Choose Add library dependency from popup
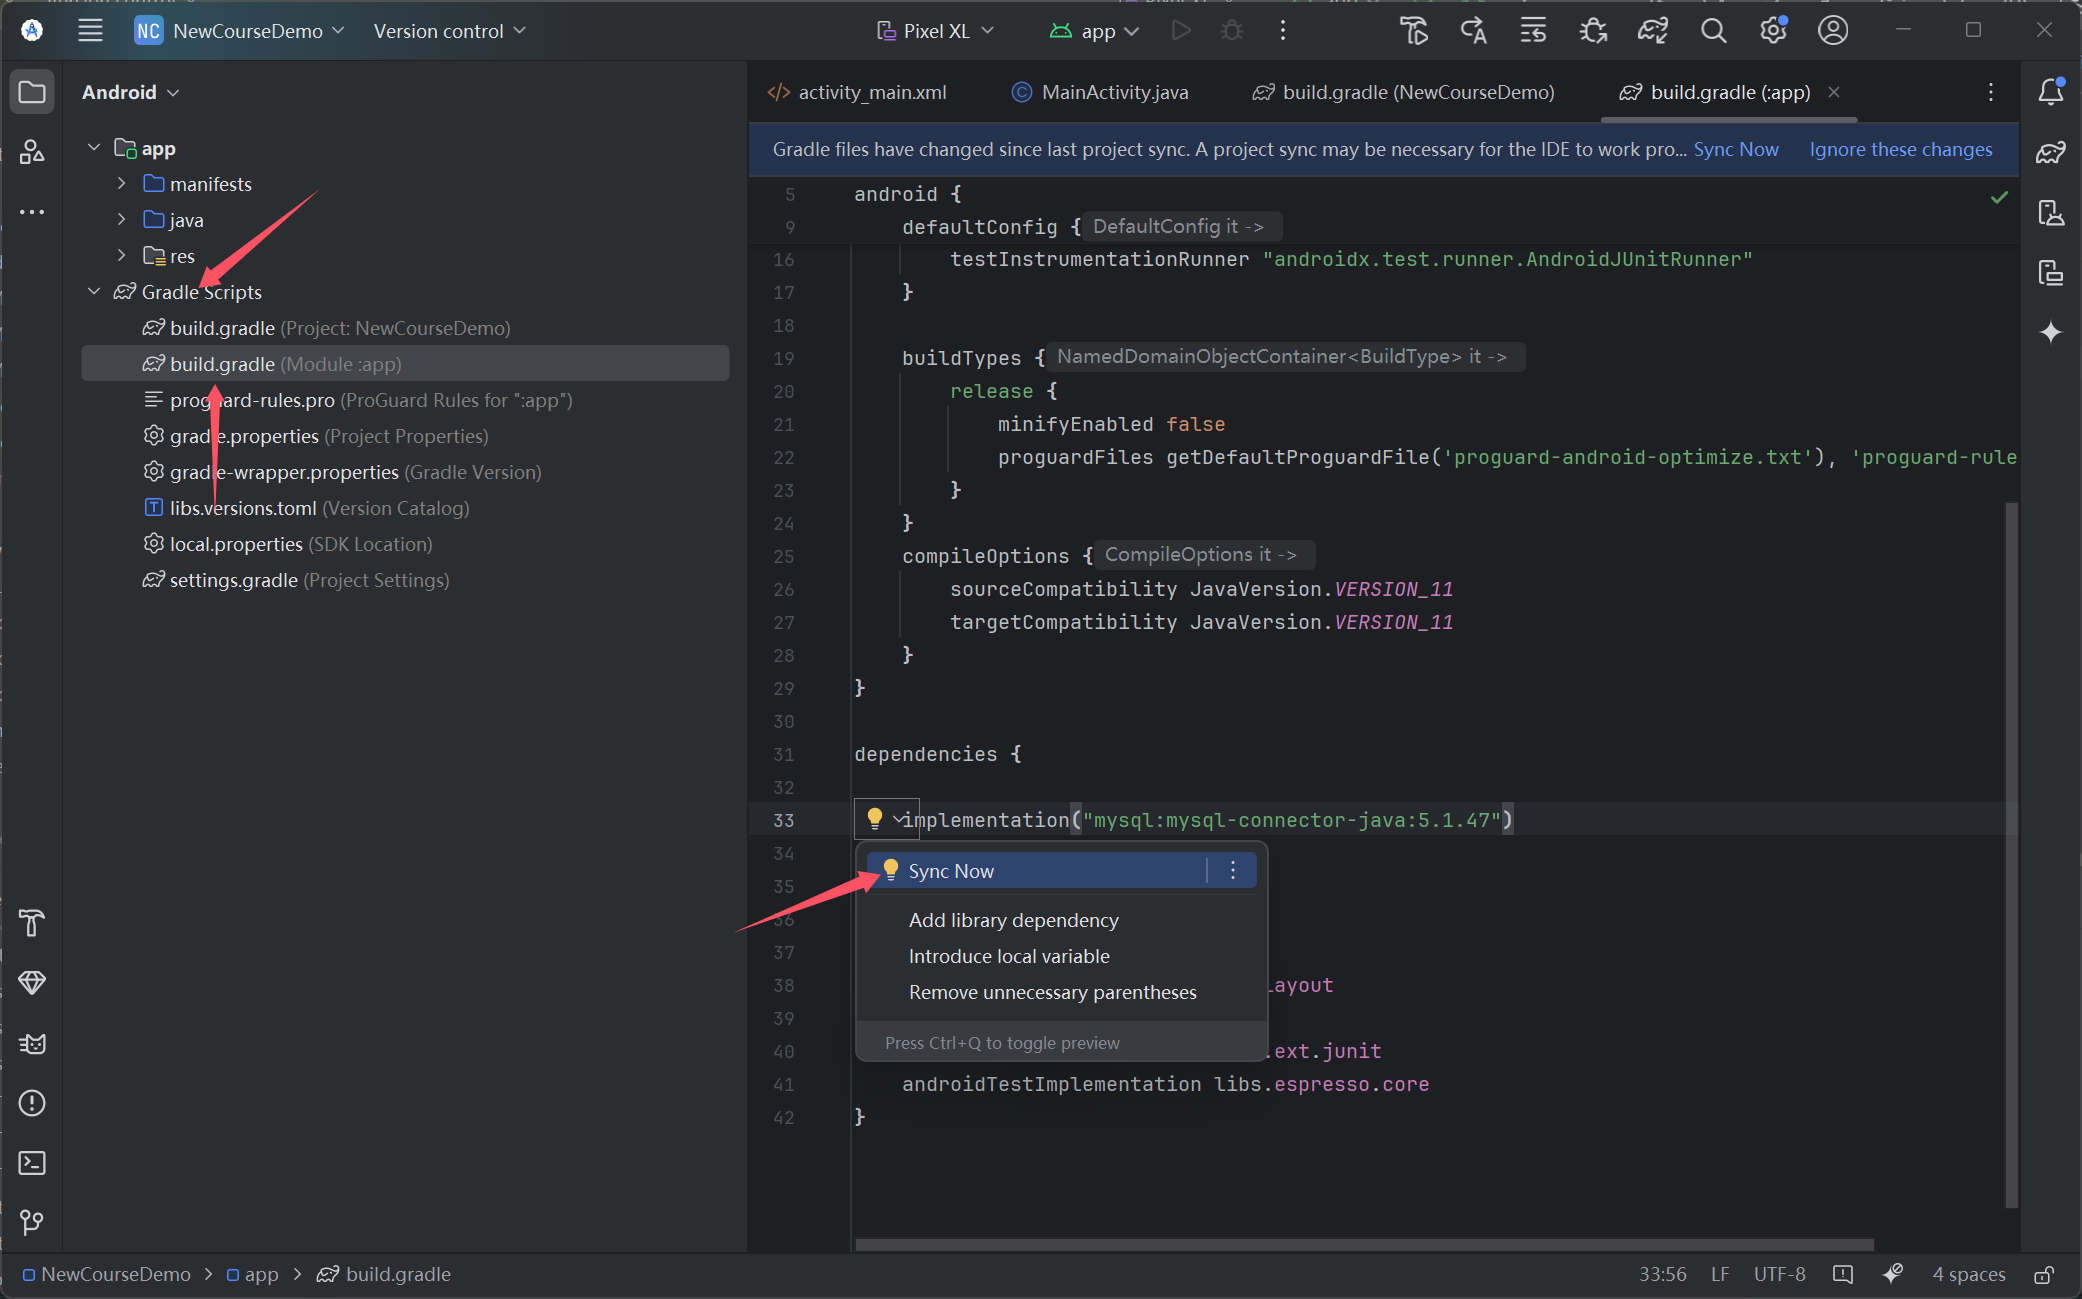The width and height of the screenshot is (2082, 1299). (1013, 920)
